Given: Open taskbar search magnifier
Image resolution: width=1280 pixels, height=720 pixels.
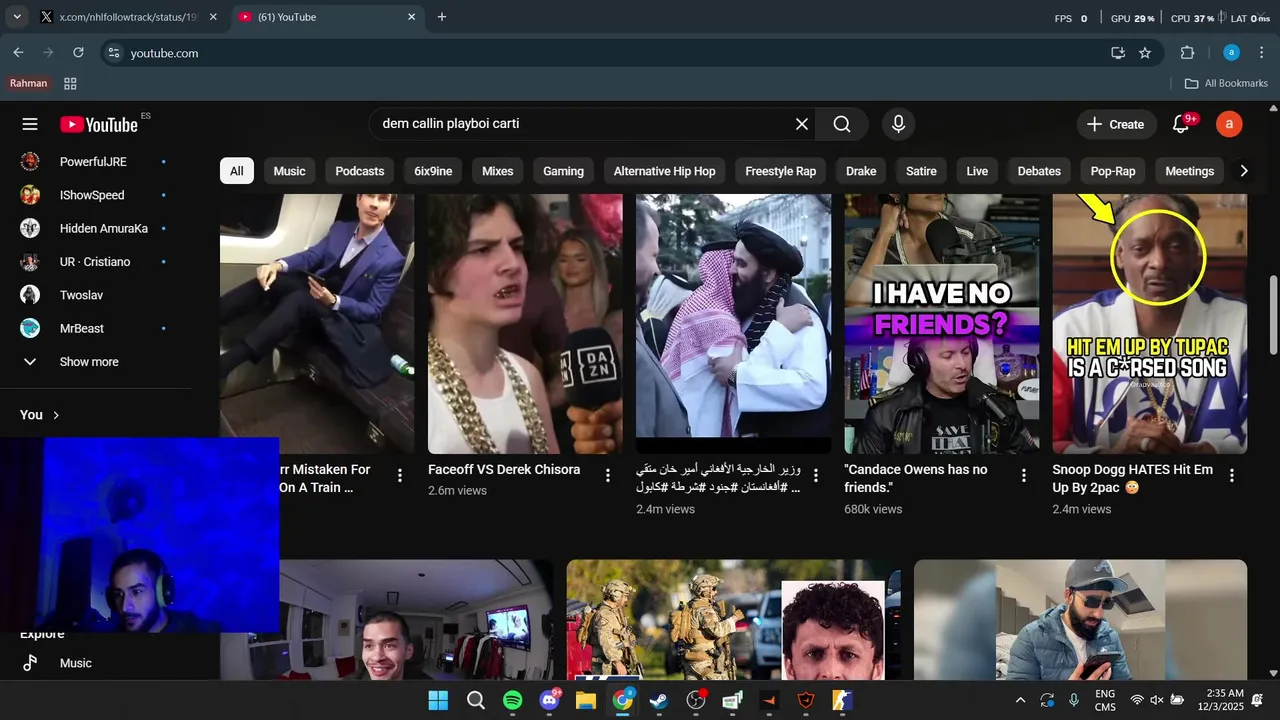Looking at the screenshot, I should pyautogui.click(x=476, y=700).
